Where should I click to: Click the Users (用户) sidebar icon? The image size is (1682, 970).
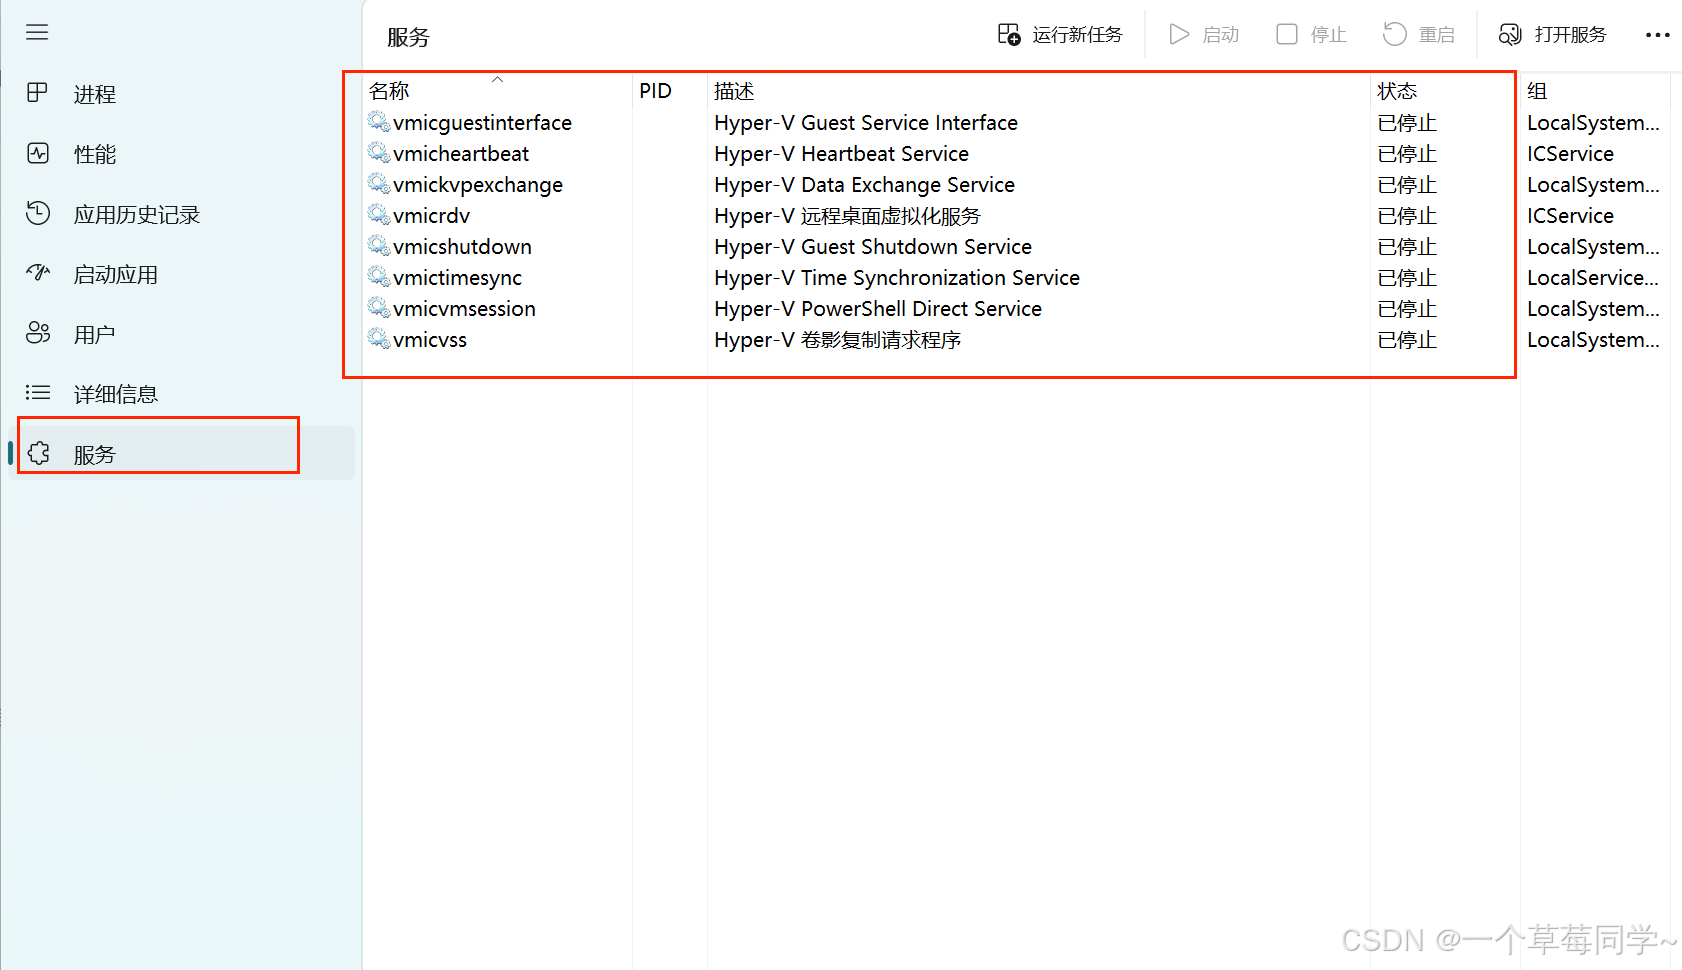click(38, 333)
